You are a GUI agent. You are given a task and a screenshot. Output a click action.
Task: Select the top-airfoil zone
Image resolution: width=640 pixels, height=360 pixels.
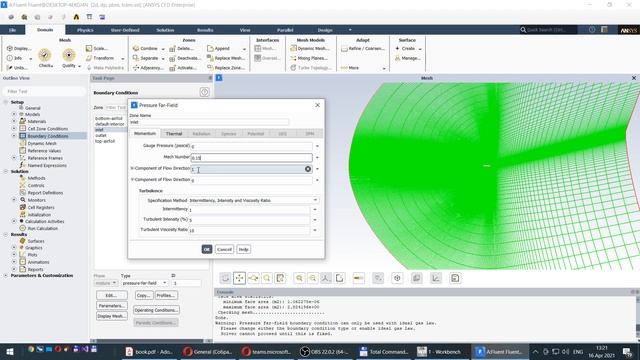point(105,141)
